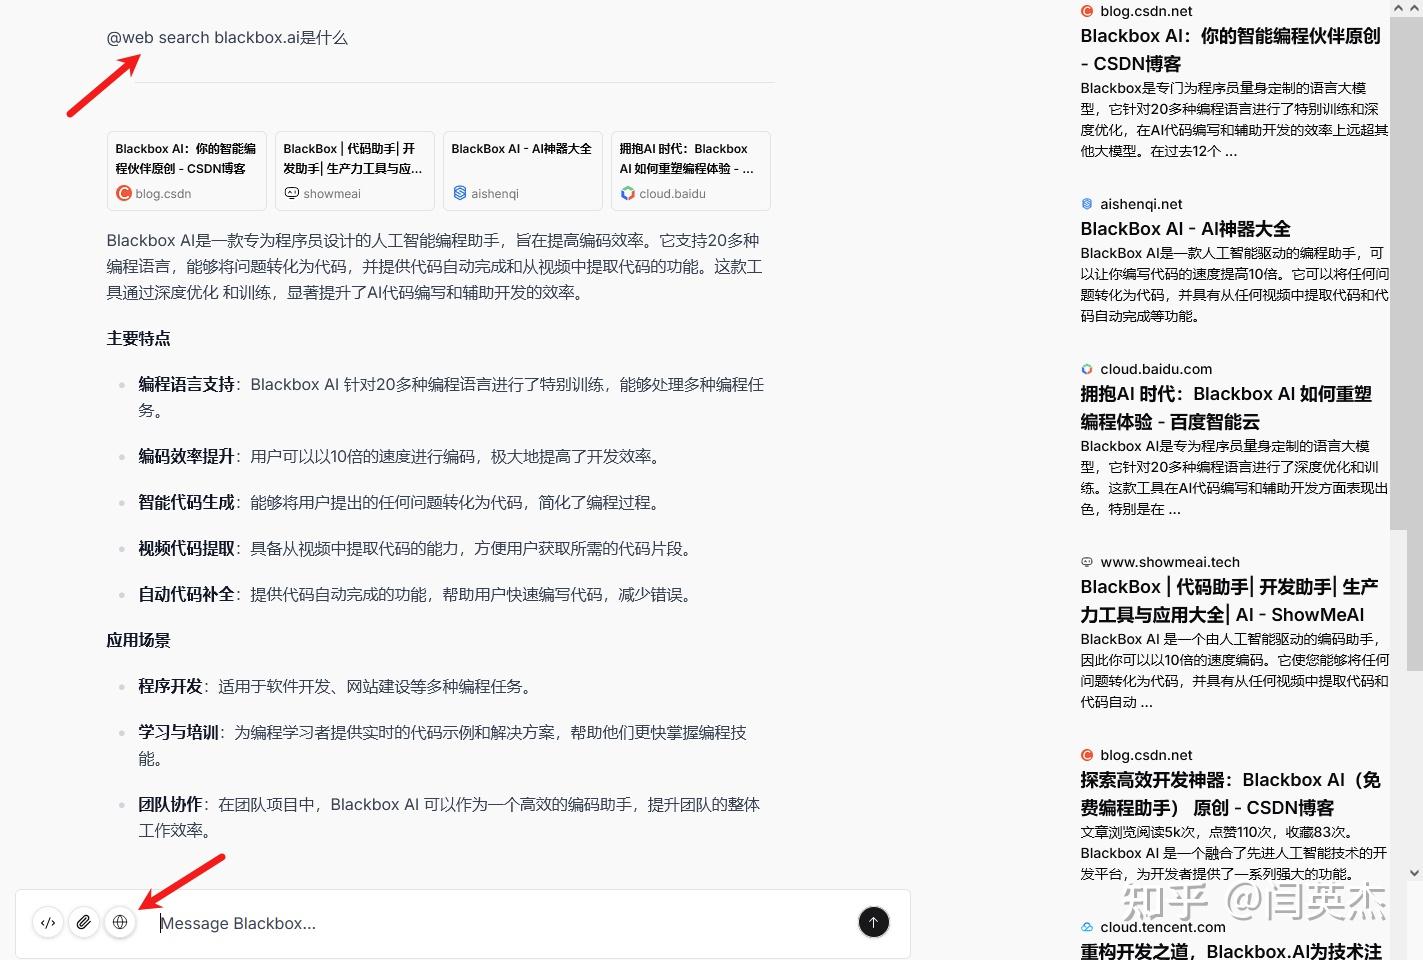The image size is (1423, 960).
Task: Click snippet starting Blackbox是专门为程序员量身定制
Action: 1234,120
